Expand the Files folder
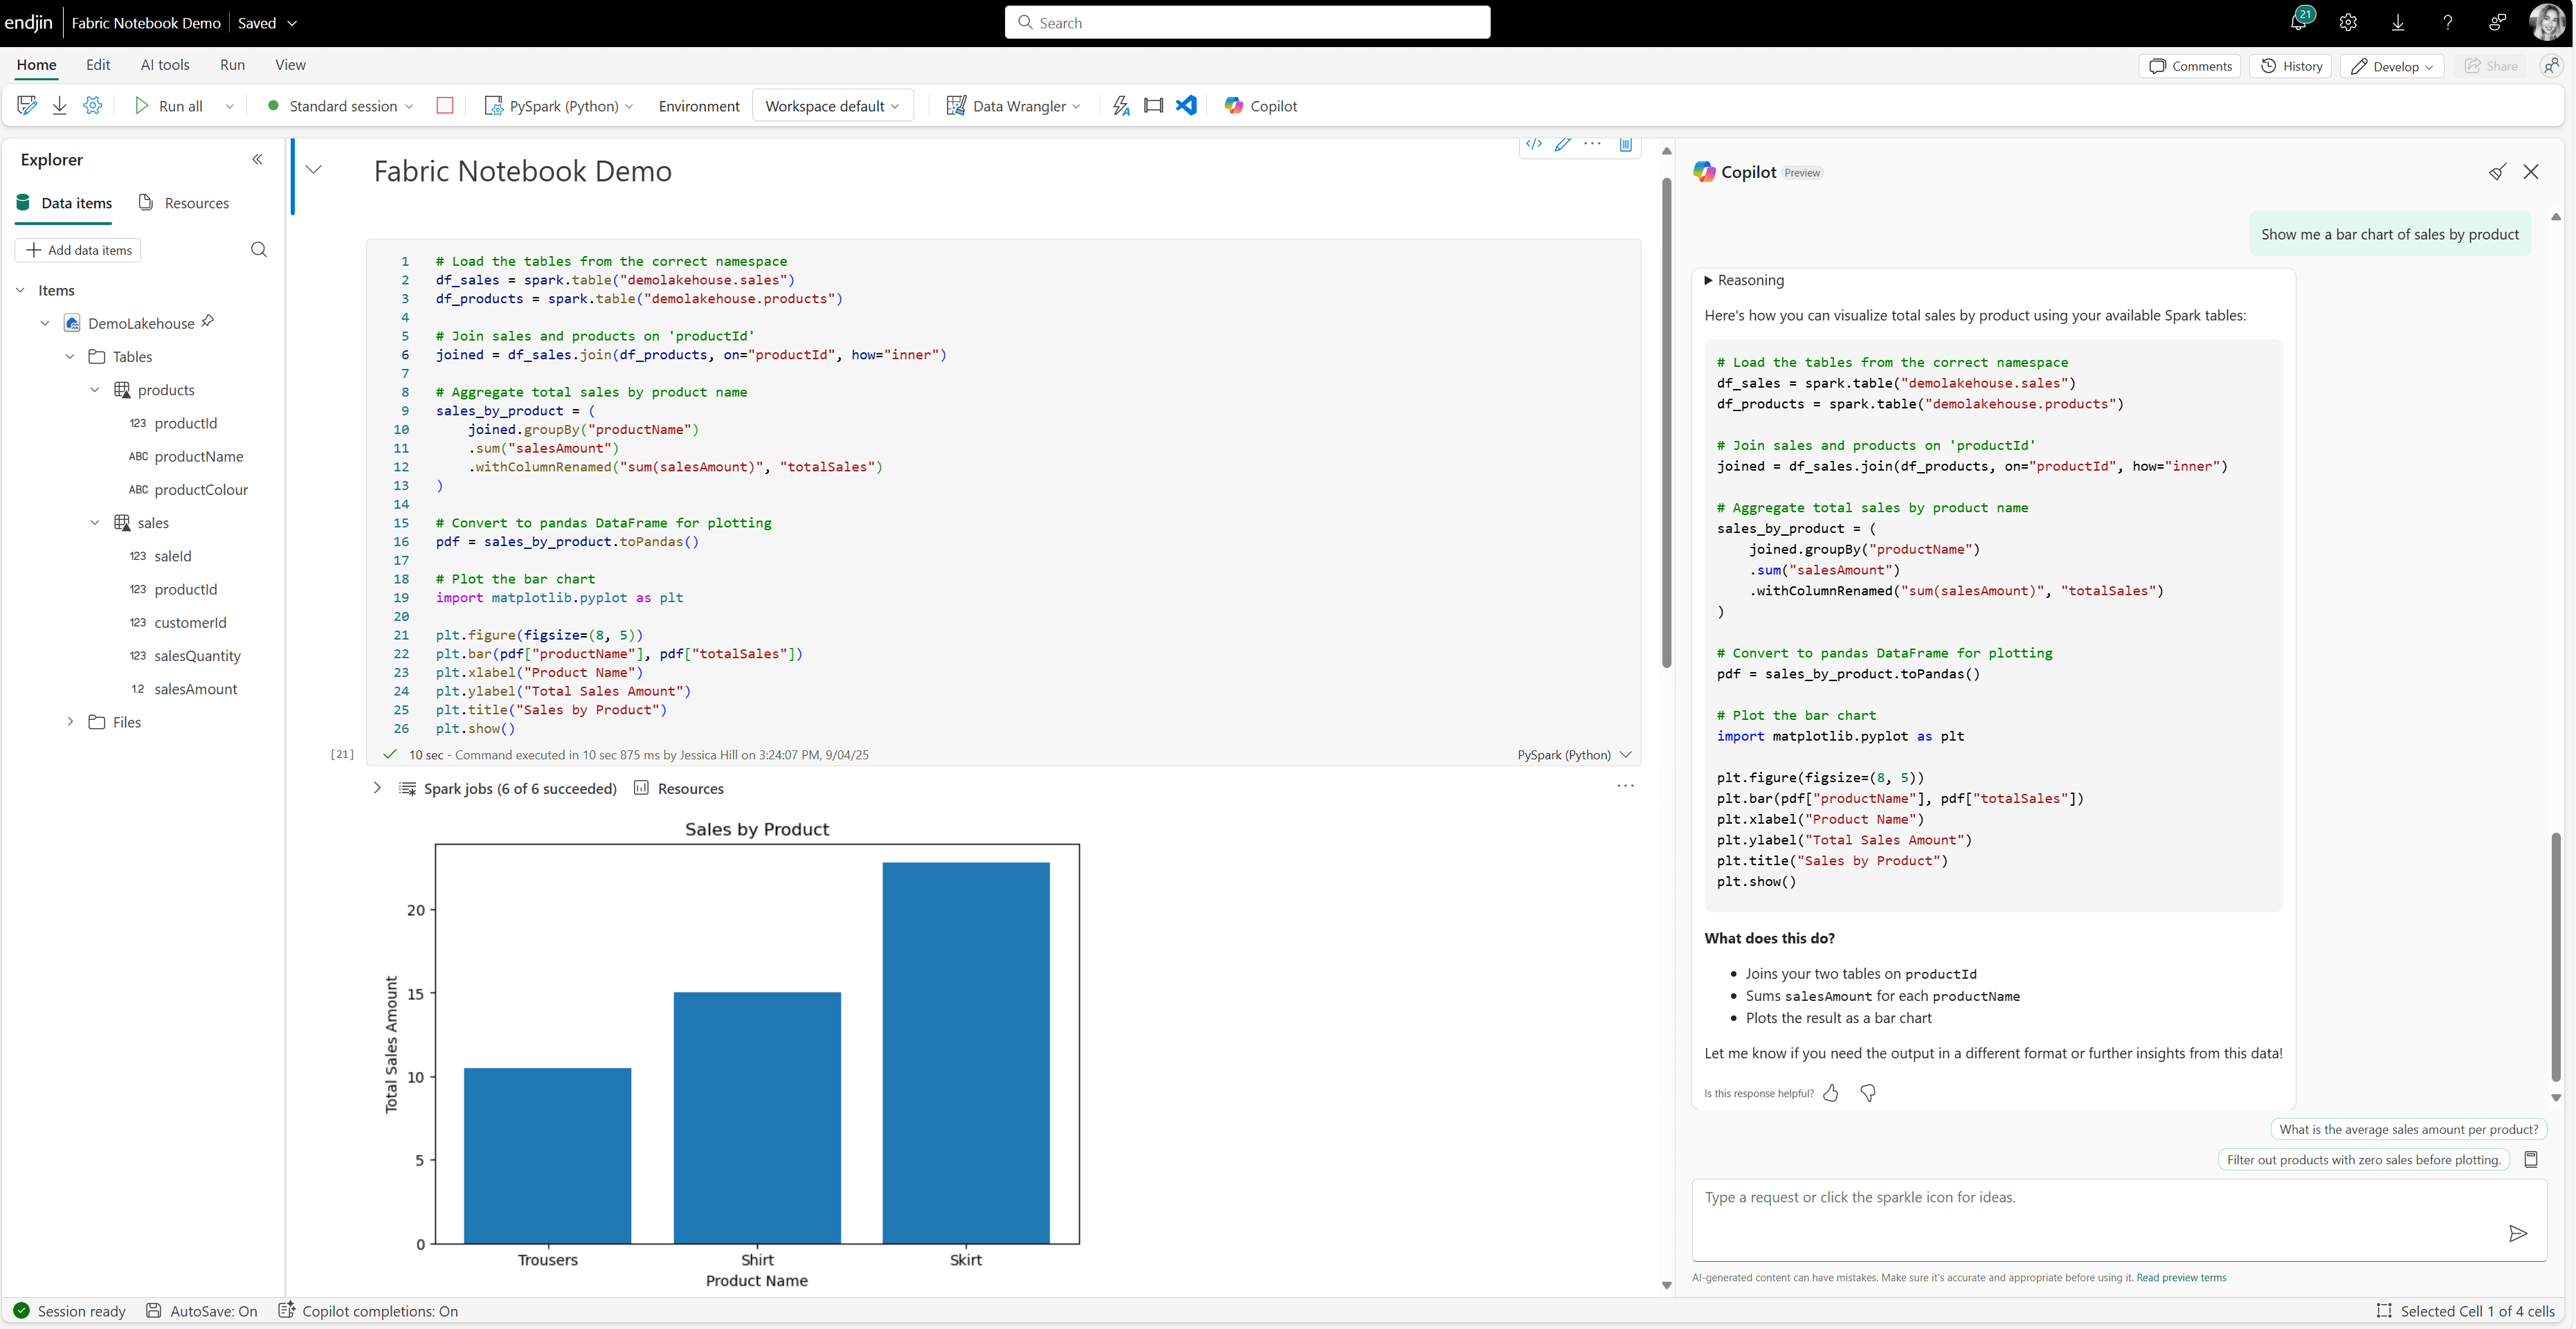This screenshot has width=2576, height=1329. point(70,721)
